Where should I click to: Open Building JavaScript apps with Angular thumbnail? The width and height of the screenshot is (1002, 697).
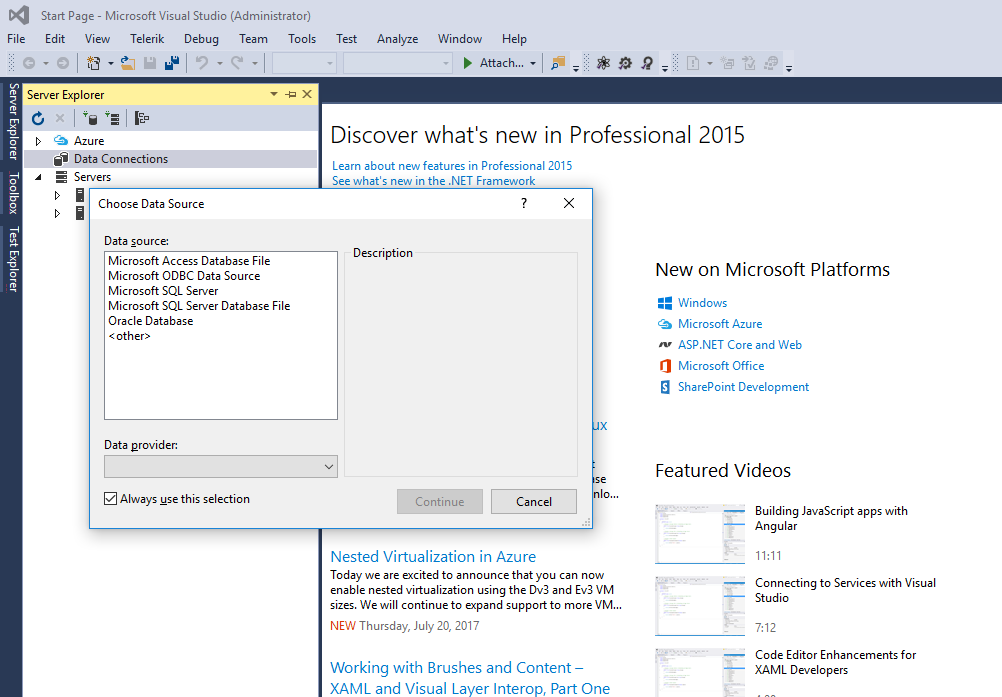coord(700,532)
